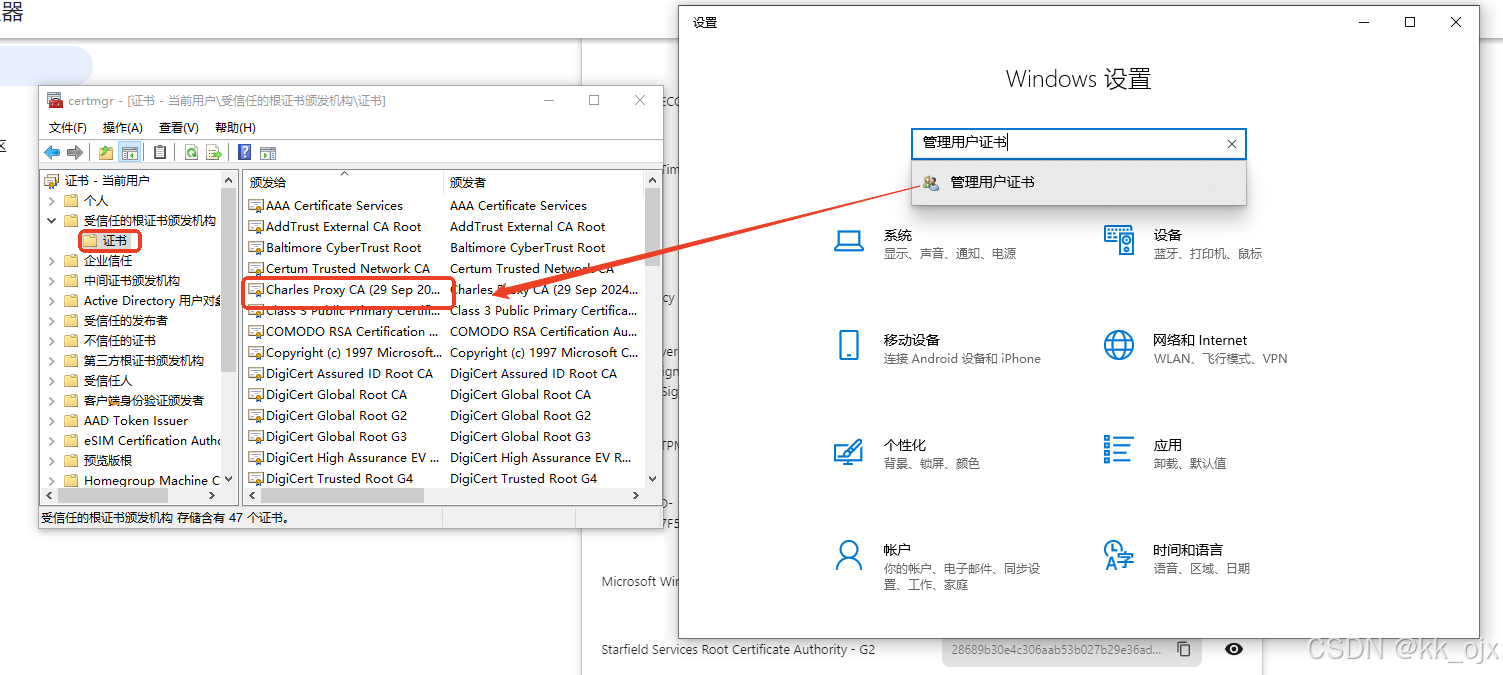Select the AAA Certificate Services row
1503x675 pixels.
click(x=445, y=206)
